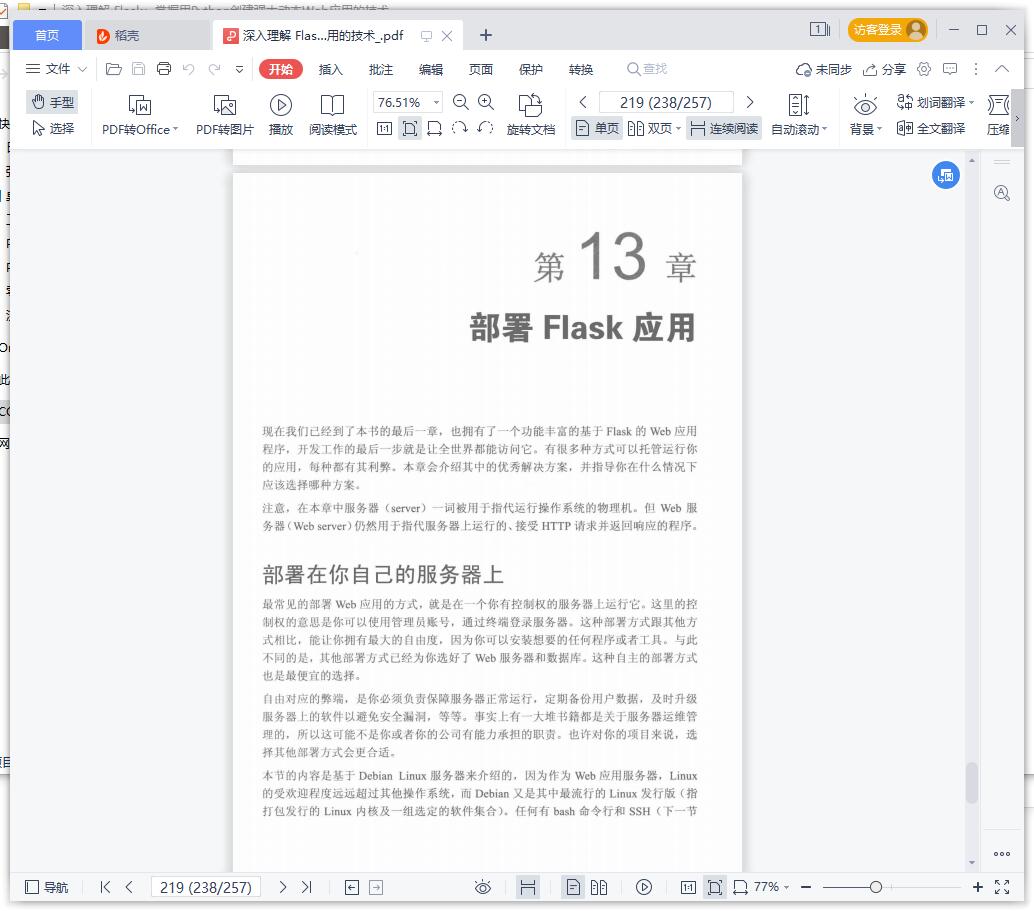Add a new tab with plus button

(x=485, y=36)
